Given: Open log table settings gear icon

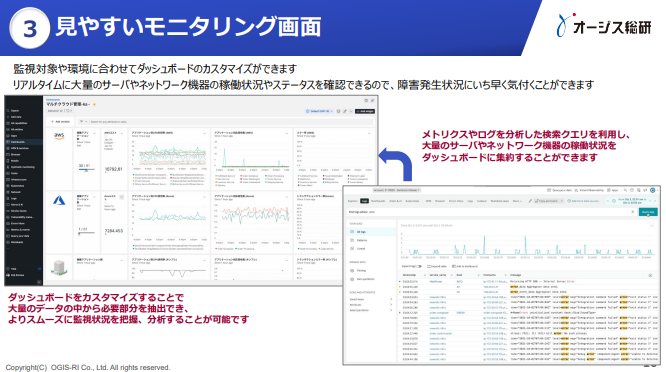Looking at the screenshot, I should tap(650, 275).
